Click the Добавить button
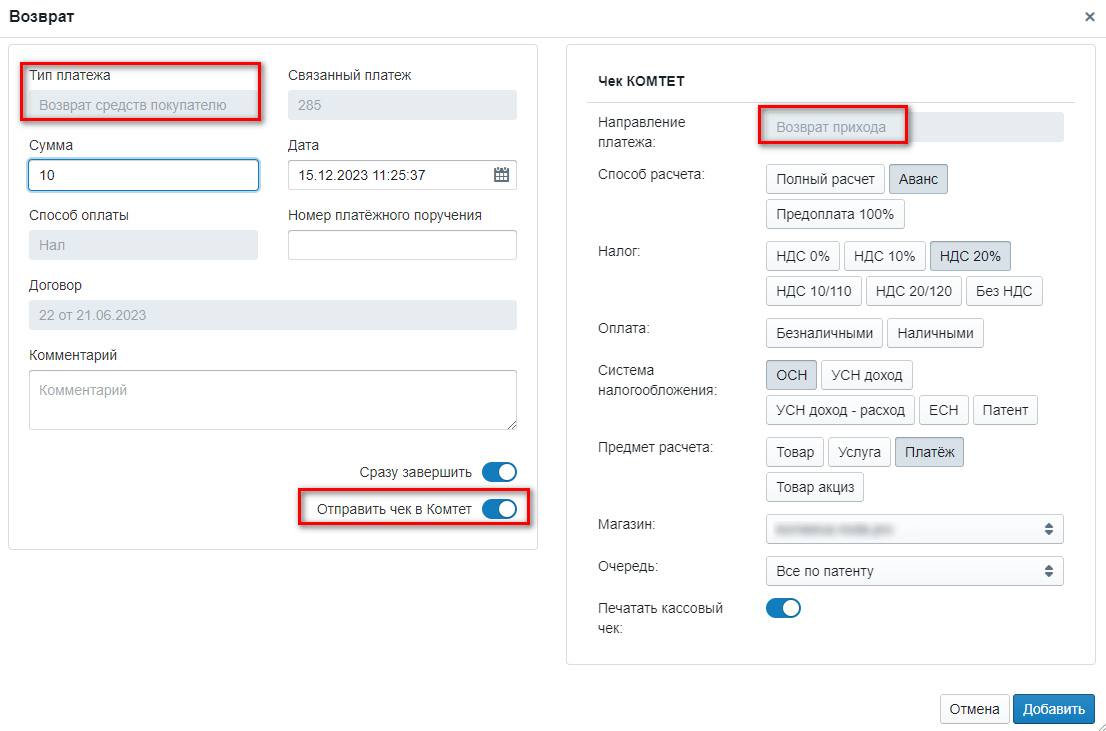Screen dimensions: 1106x731 coord(1054,709)
